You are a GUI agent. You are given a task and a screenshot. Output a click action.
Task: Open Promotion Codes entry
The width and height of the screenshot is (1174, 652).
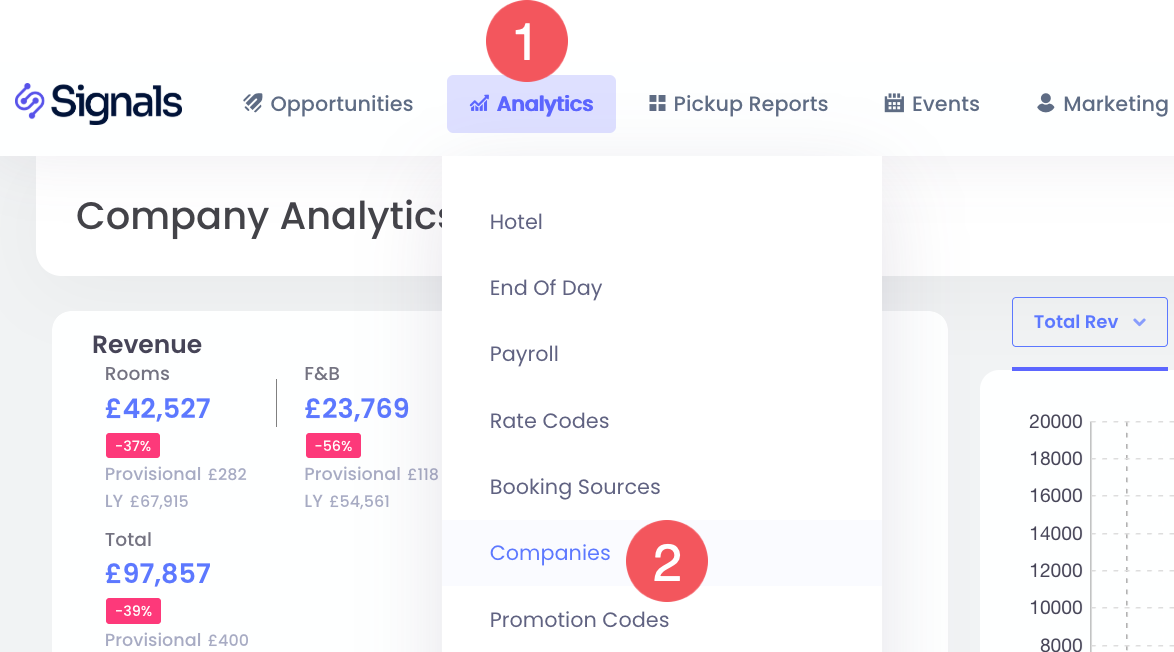pyautogui.click(x=579, y=620)
